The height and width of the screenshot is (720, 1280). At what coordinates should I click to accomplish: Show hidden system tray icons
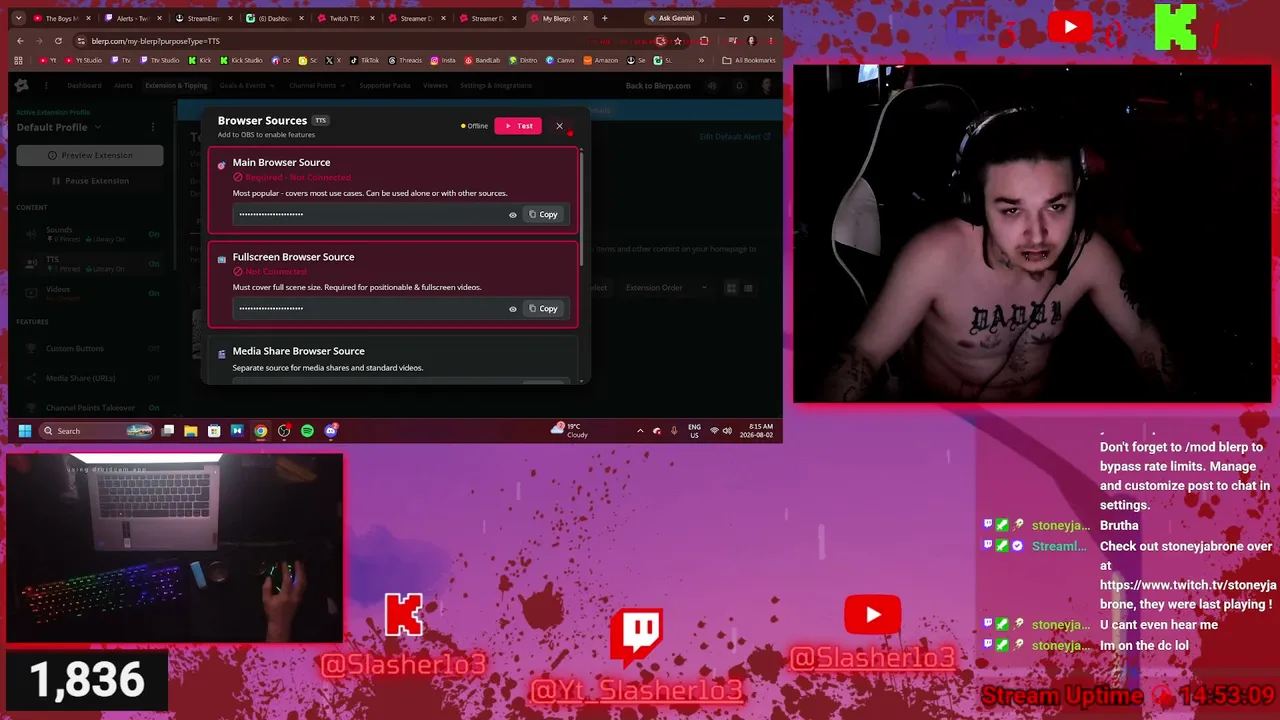[640, 431]
